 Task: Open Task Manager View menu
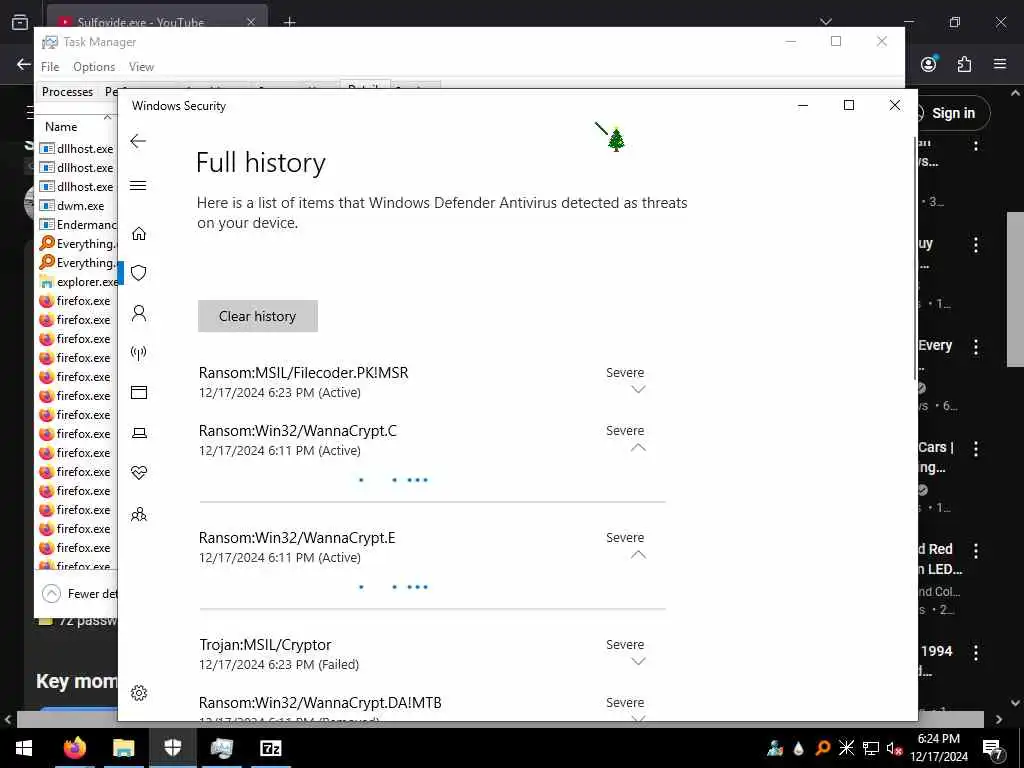point(141,67)
